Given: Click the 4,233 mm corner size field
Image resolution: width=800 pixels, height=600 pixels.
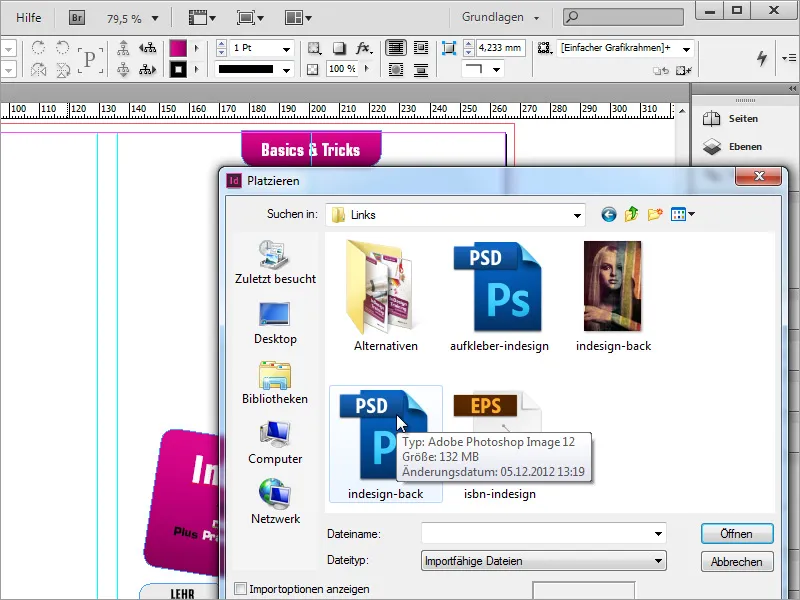Looking at the screenshot, I should pos(501,48).
